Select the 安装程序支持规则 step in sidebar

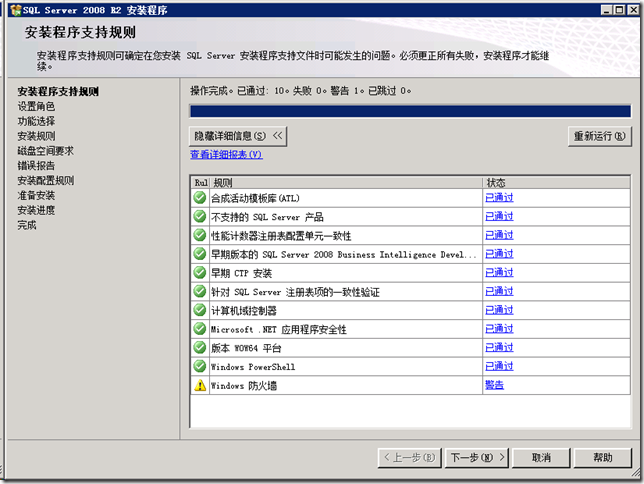pyautogui.click(x=58, y=91)
